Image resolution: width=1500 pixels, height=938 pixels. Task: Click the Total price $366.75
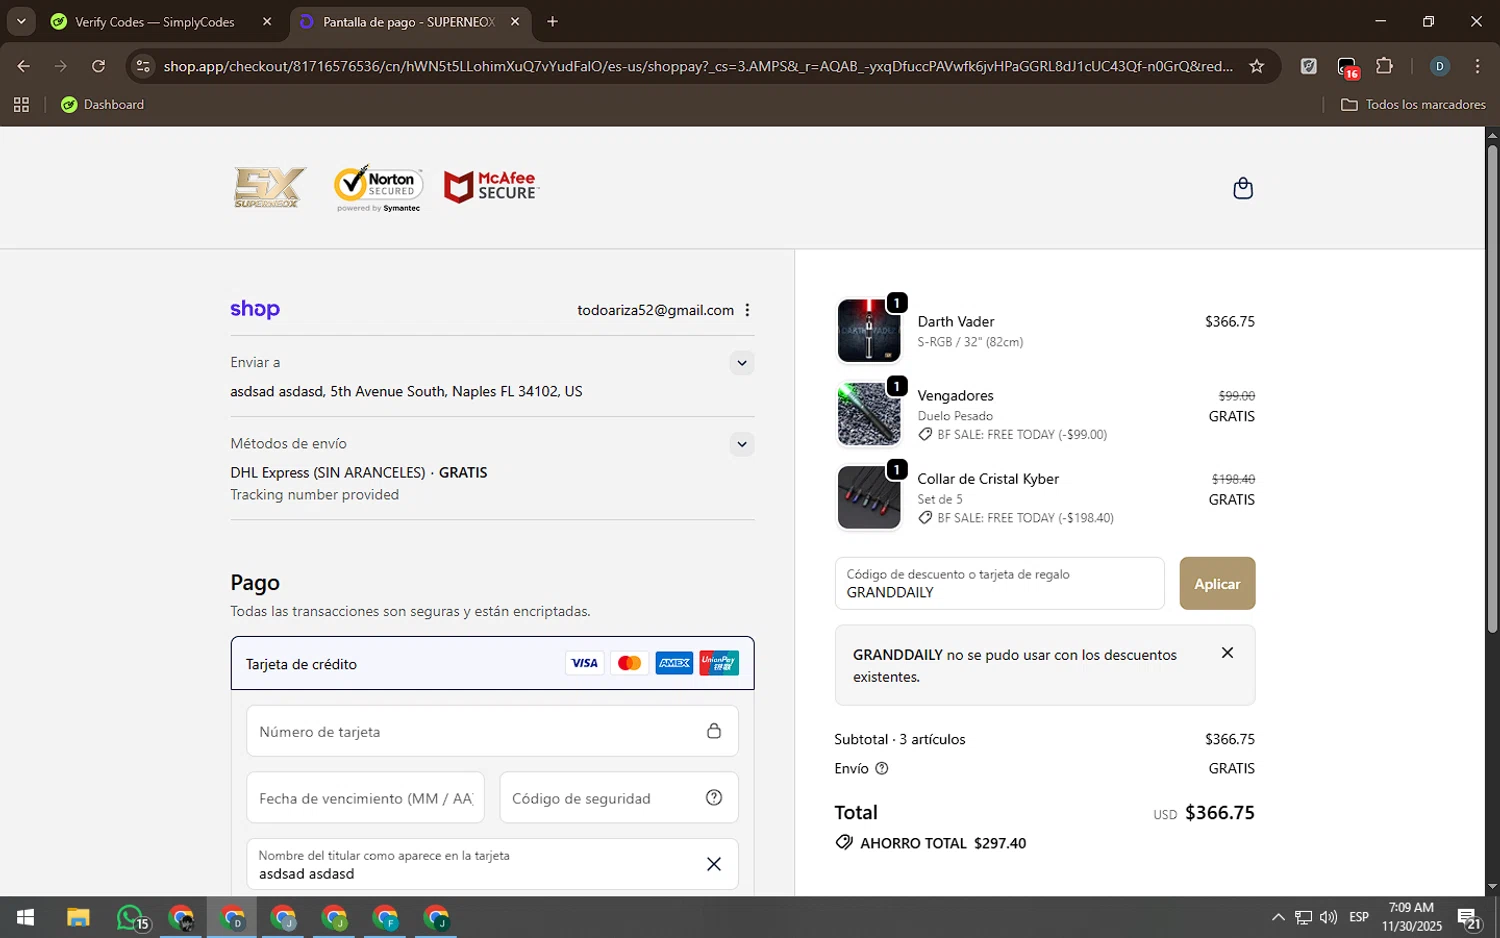[1219, 813]
